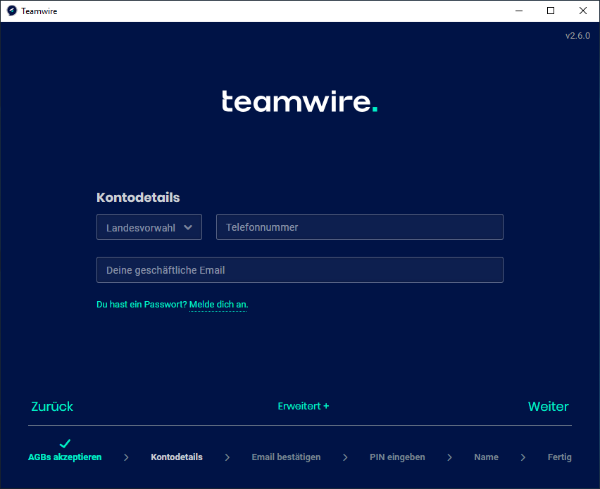Click the Deine geschäftliche Email field
Viewport: 600px width, 489px height.
pyautogui.click(x=299, y=270)
